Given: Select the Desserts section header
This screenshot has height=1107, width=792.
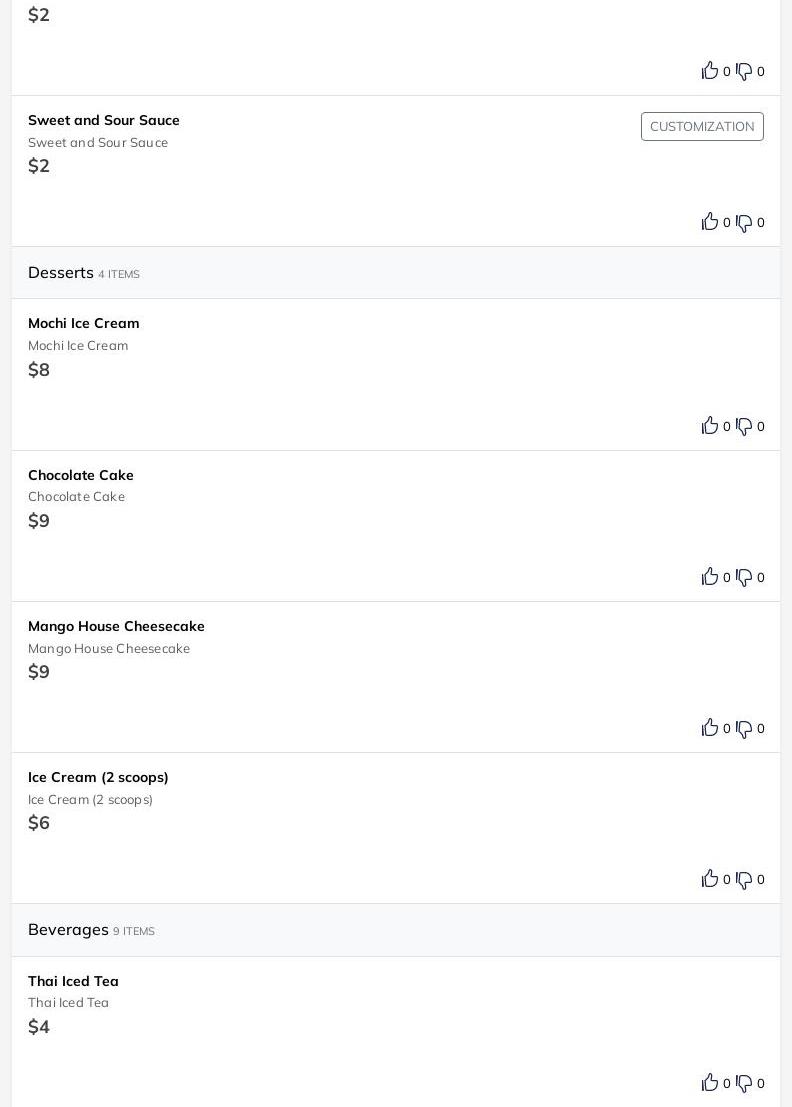Looking at the screenshot, I should [x=396, y=273].
